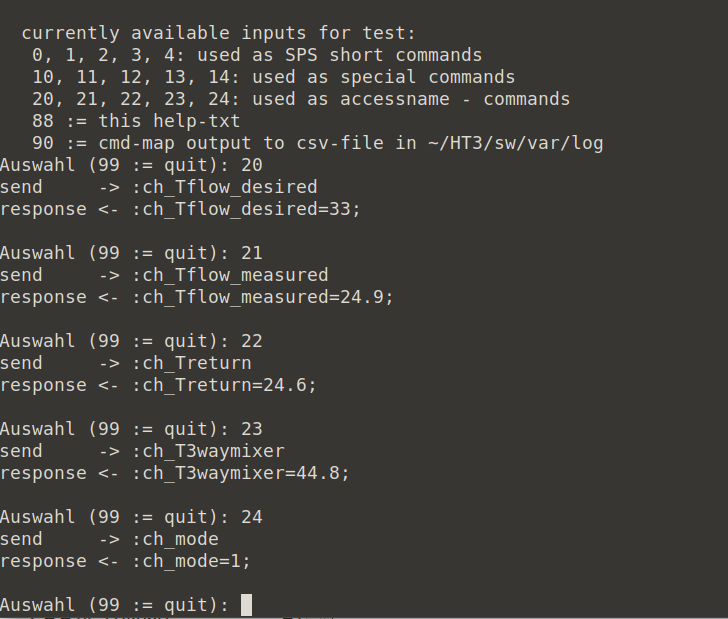Click the '88 := this help-txt' line
The image size is (728, 619).
136,121
